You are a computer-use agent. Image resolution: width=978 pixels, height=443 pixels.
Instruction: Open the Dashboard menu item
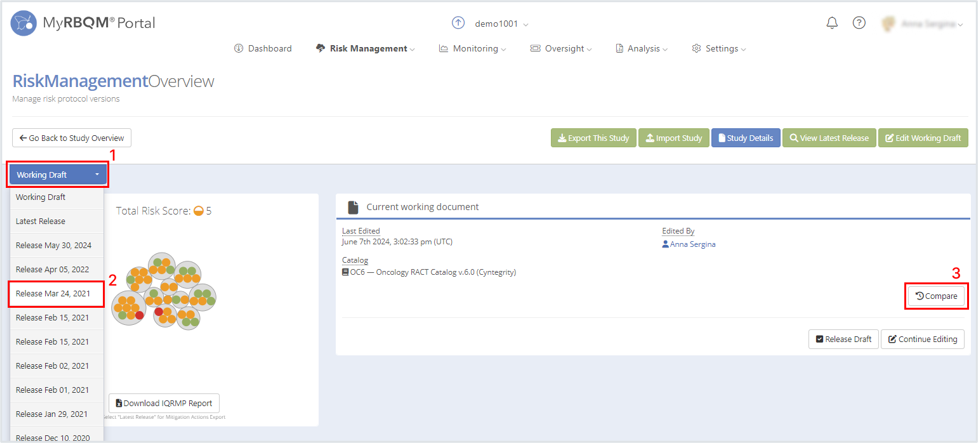[263, 48]
